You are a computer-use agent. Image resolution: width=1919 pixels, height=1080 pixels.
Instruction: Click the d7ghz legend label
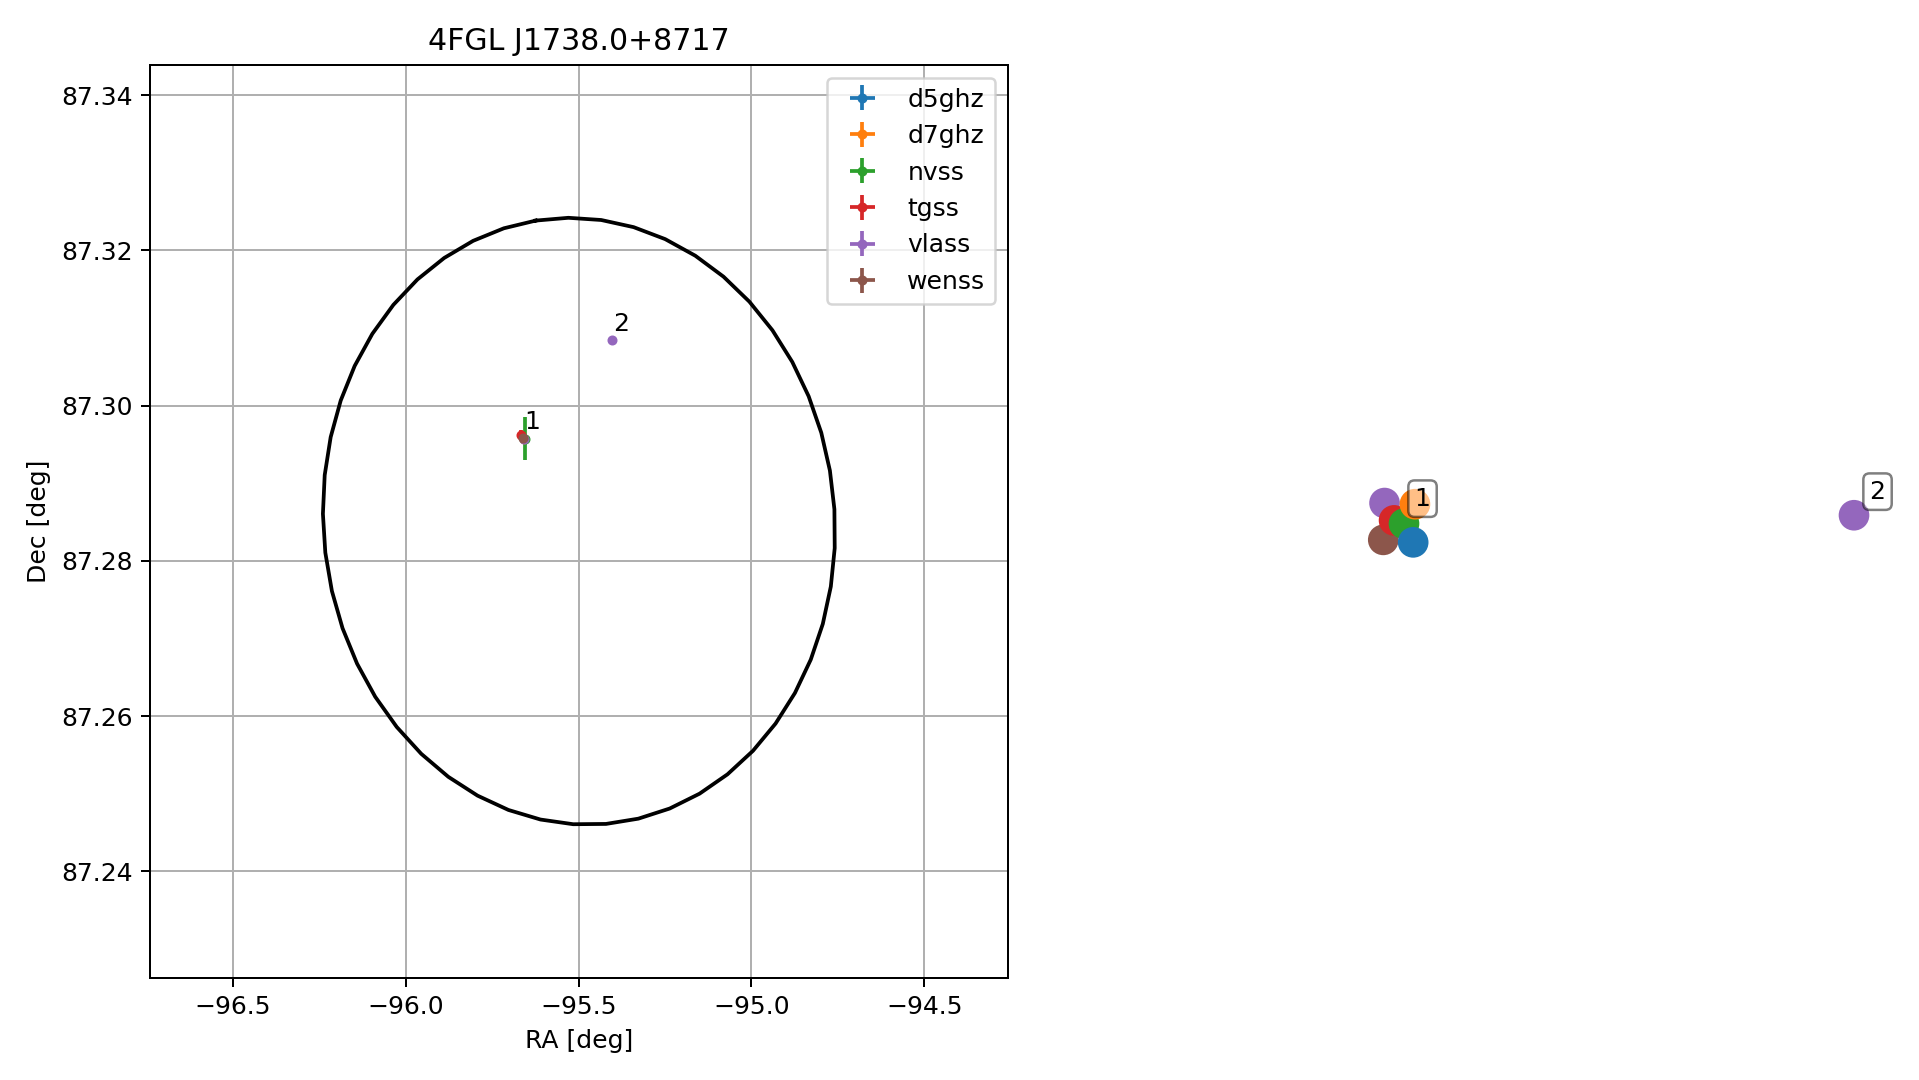click(945, 135)
